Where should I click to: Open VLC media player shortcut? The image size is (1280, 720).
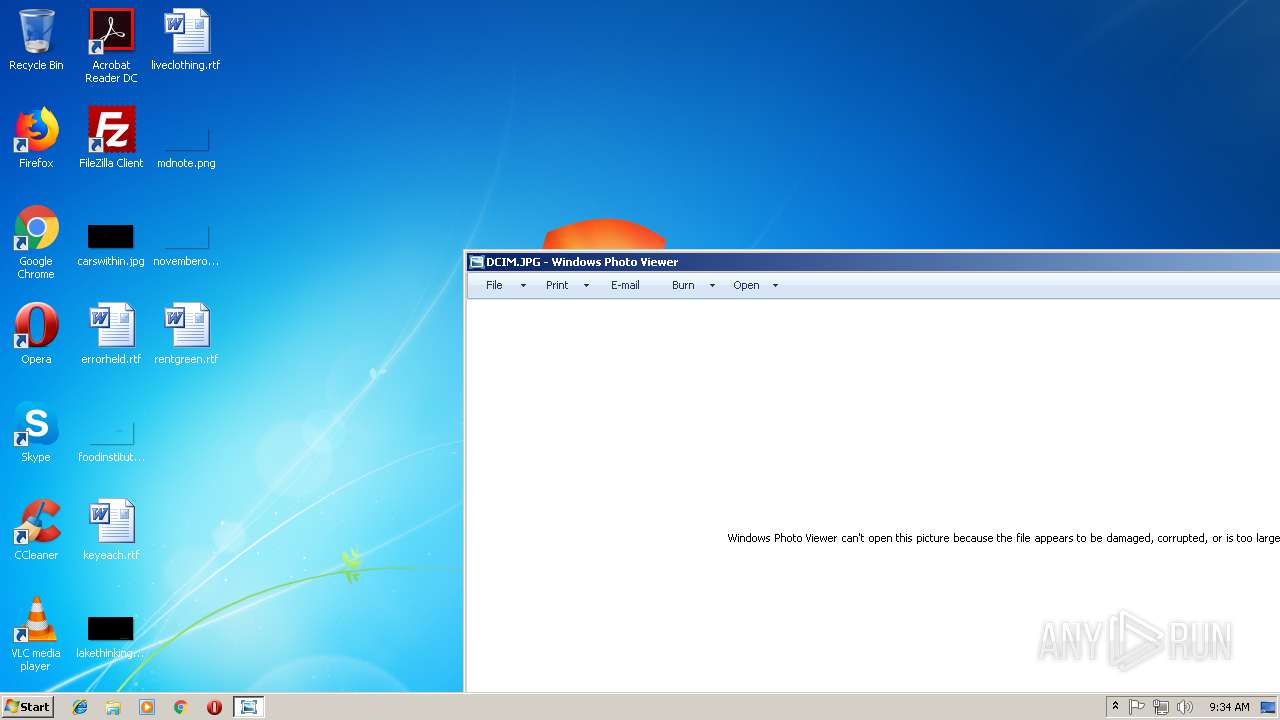point(36,634)
